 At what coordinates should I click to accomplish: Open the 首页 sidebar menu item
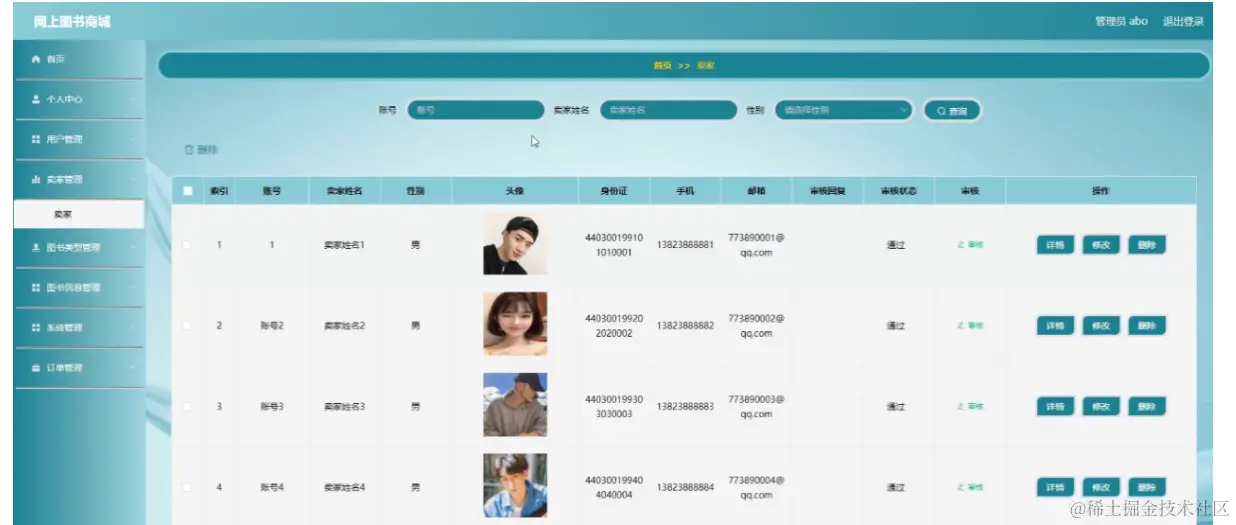(79, 60)
